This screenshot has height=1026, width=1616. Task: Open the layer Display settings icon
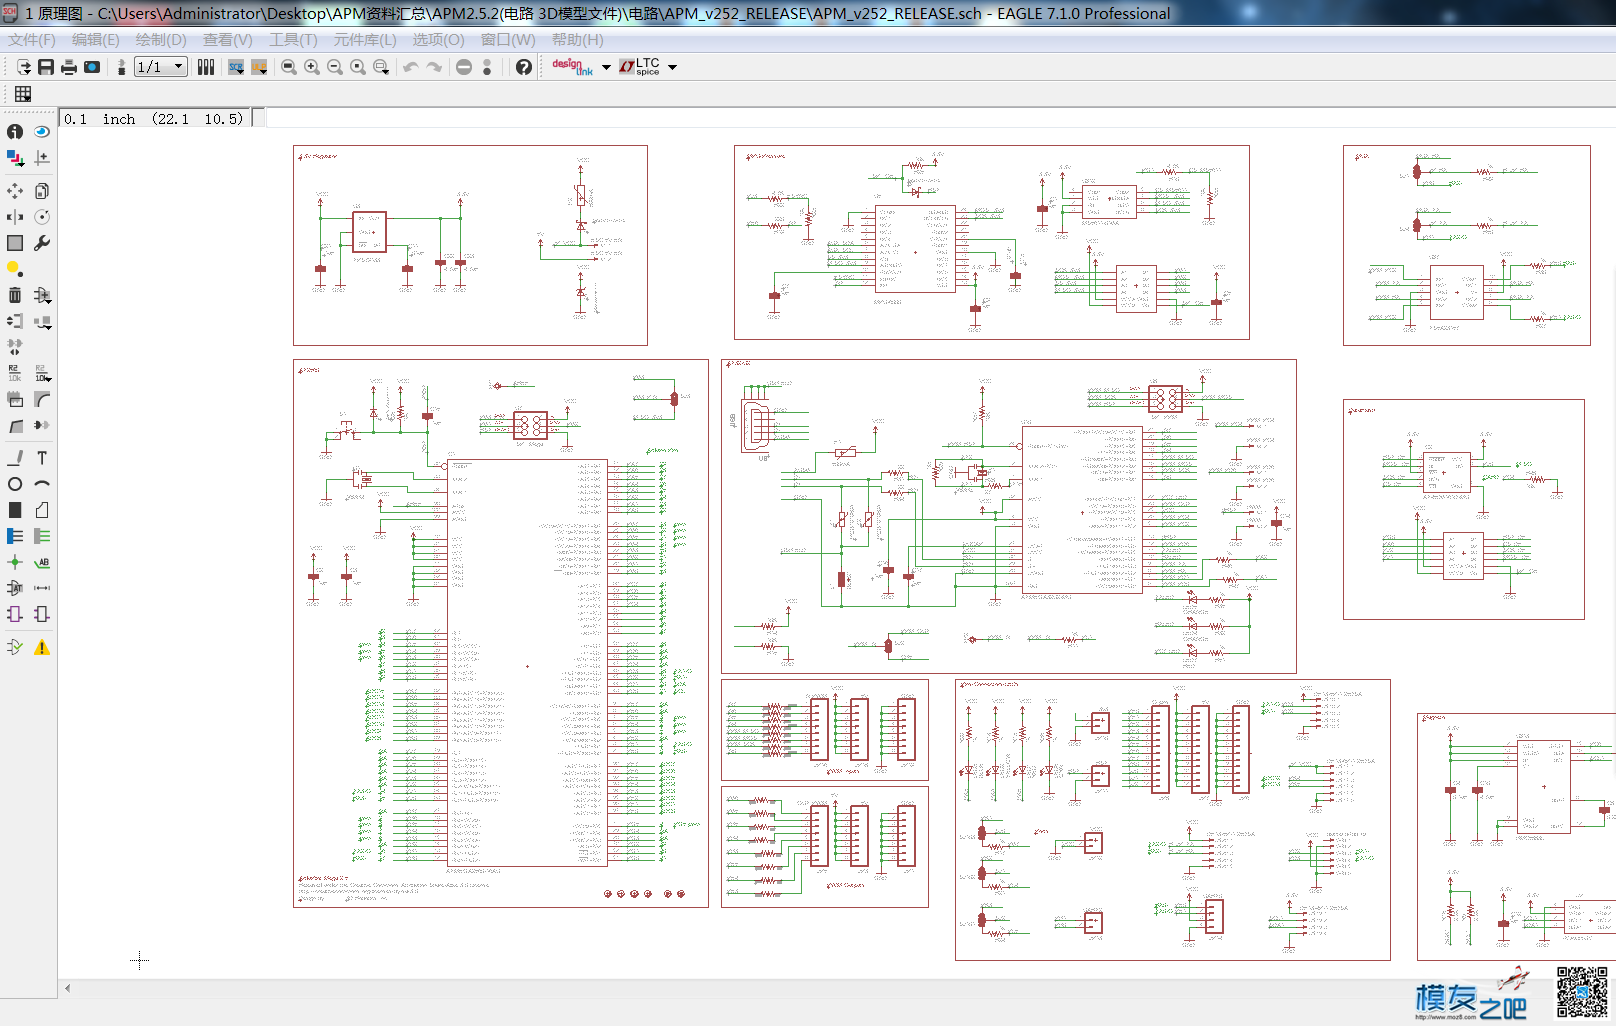click(x=15, y=158)
